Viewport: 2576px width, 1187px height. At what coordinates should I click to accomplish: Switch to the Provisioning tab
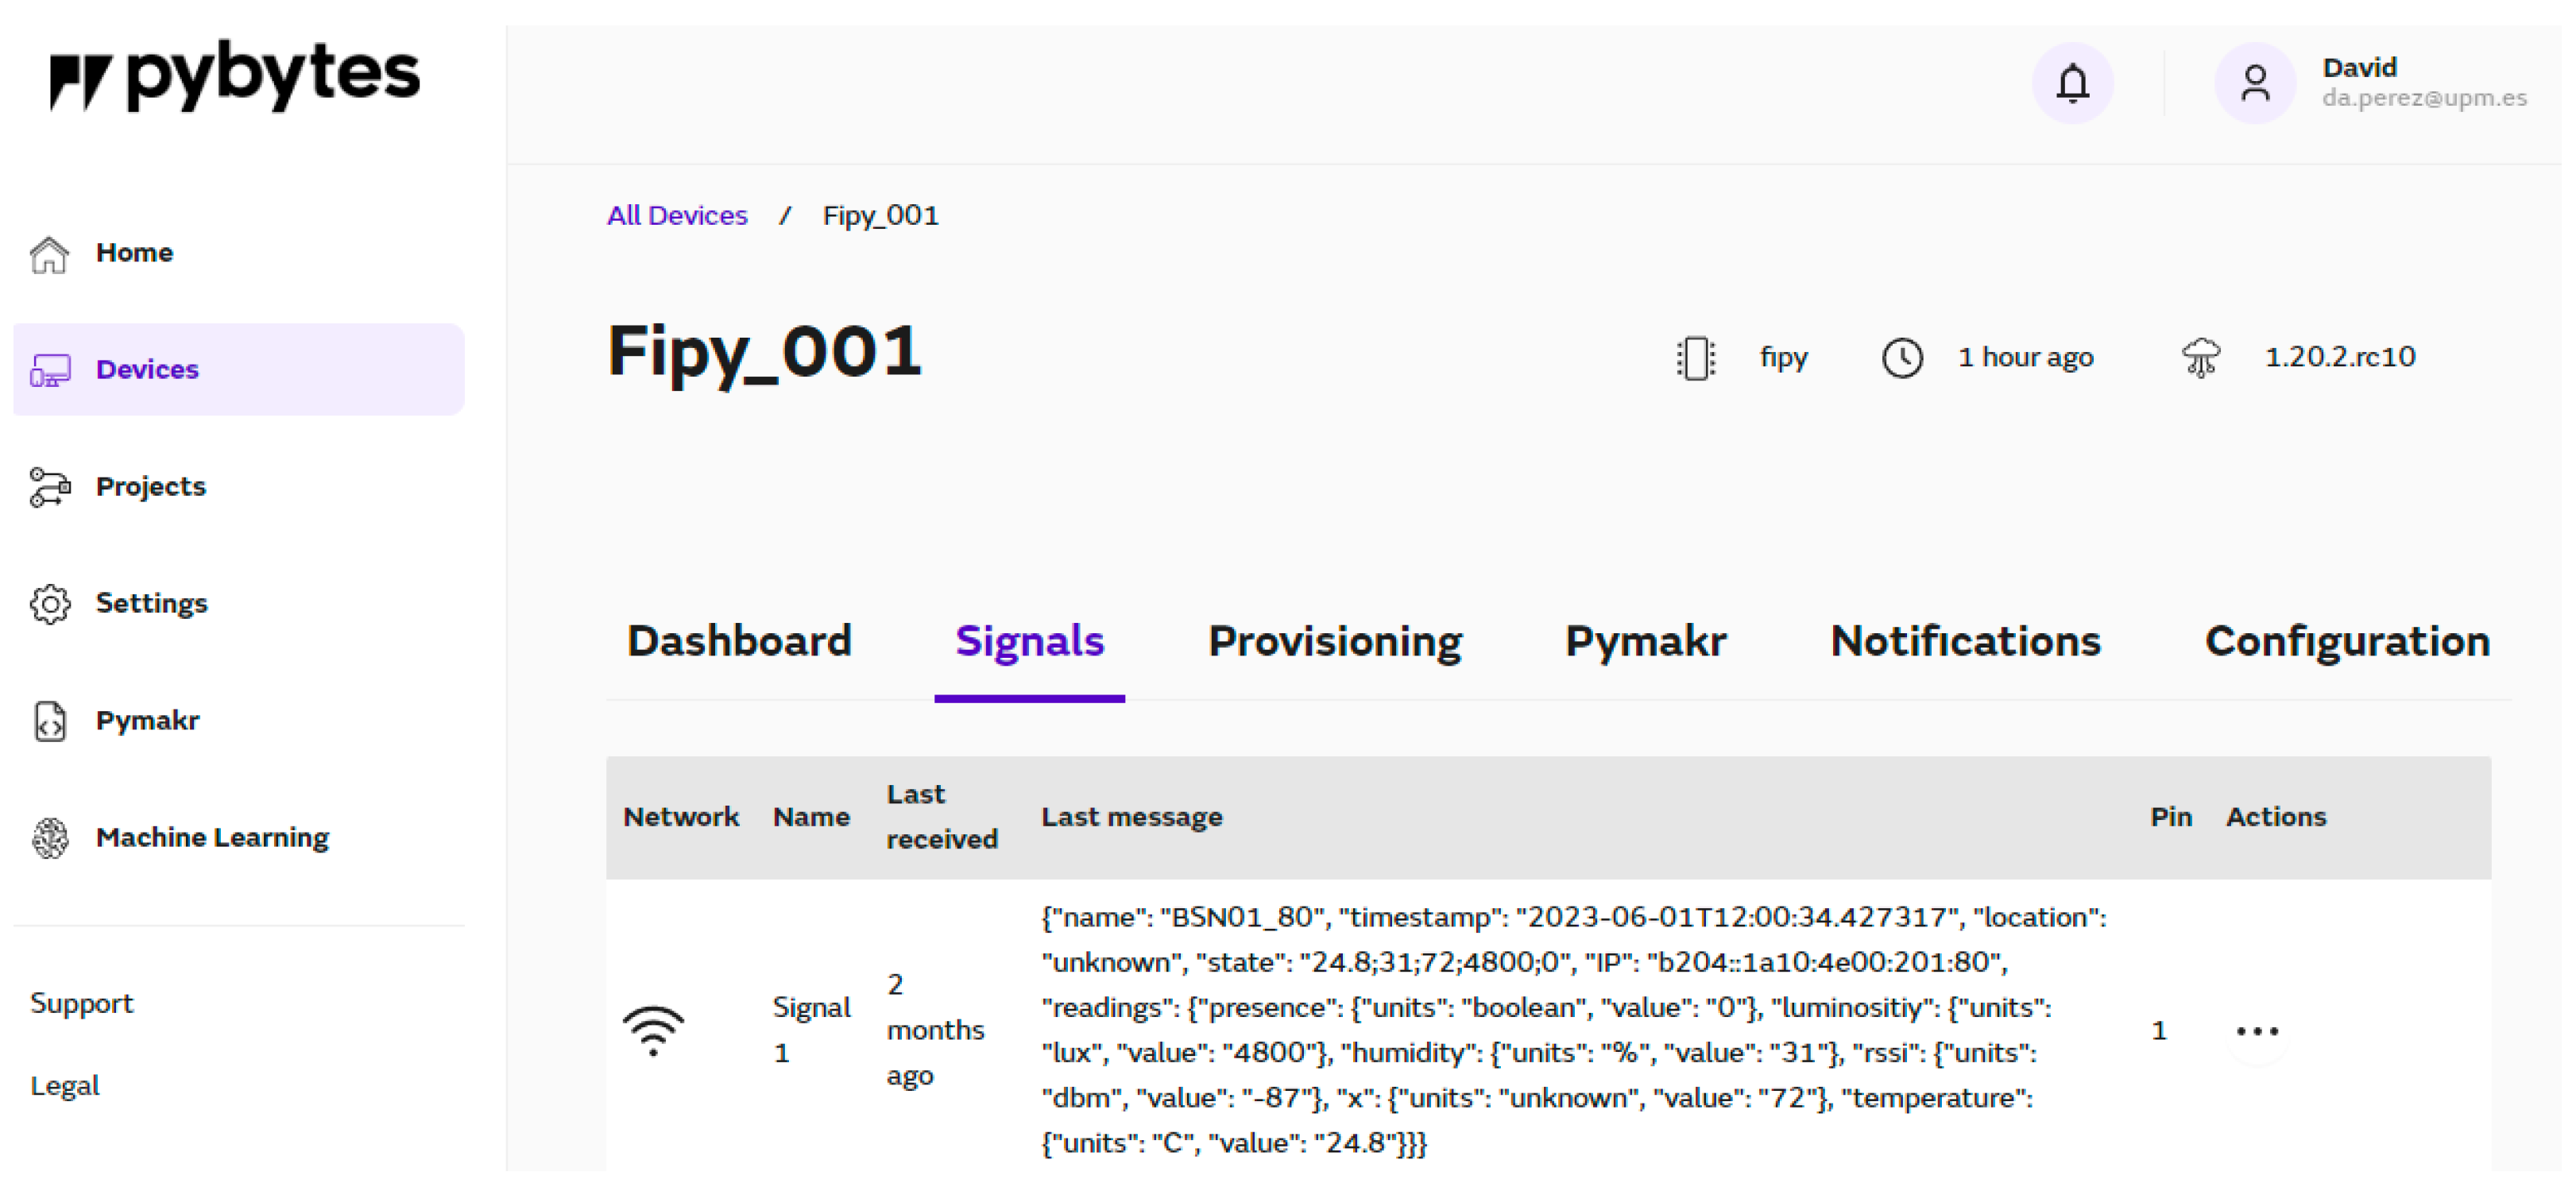[x=1334, y=642]
